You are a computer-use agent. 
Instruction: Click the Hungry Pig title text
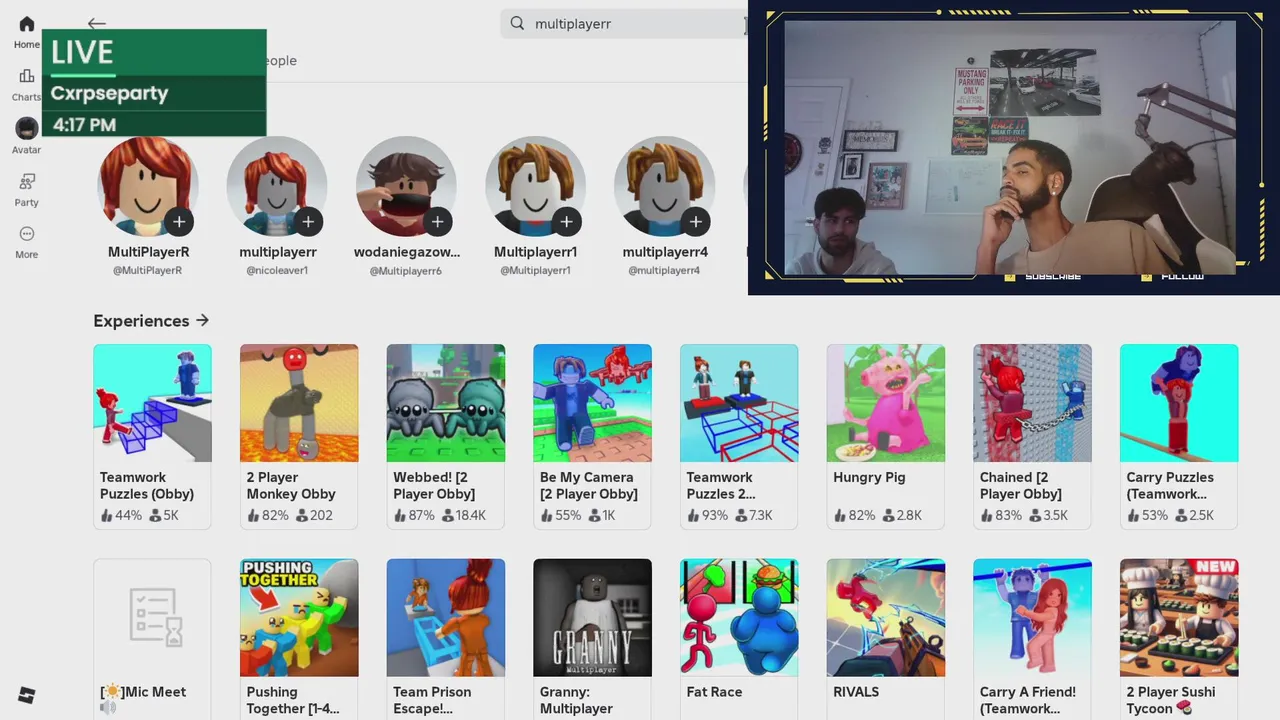coord(869,477)
